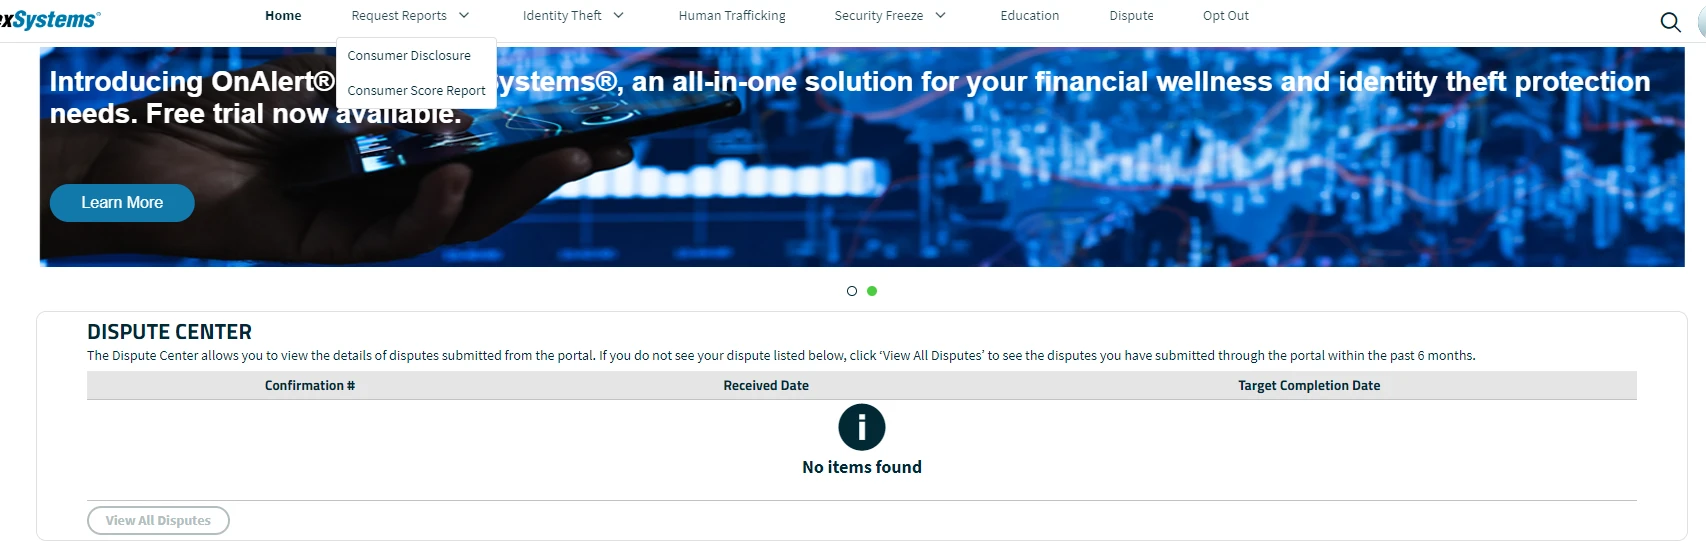Select the first carousel slide dot
1706x541 pixels.
click(852, 291)
